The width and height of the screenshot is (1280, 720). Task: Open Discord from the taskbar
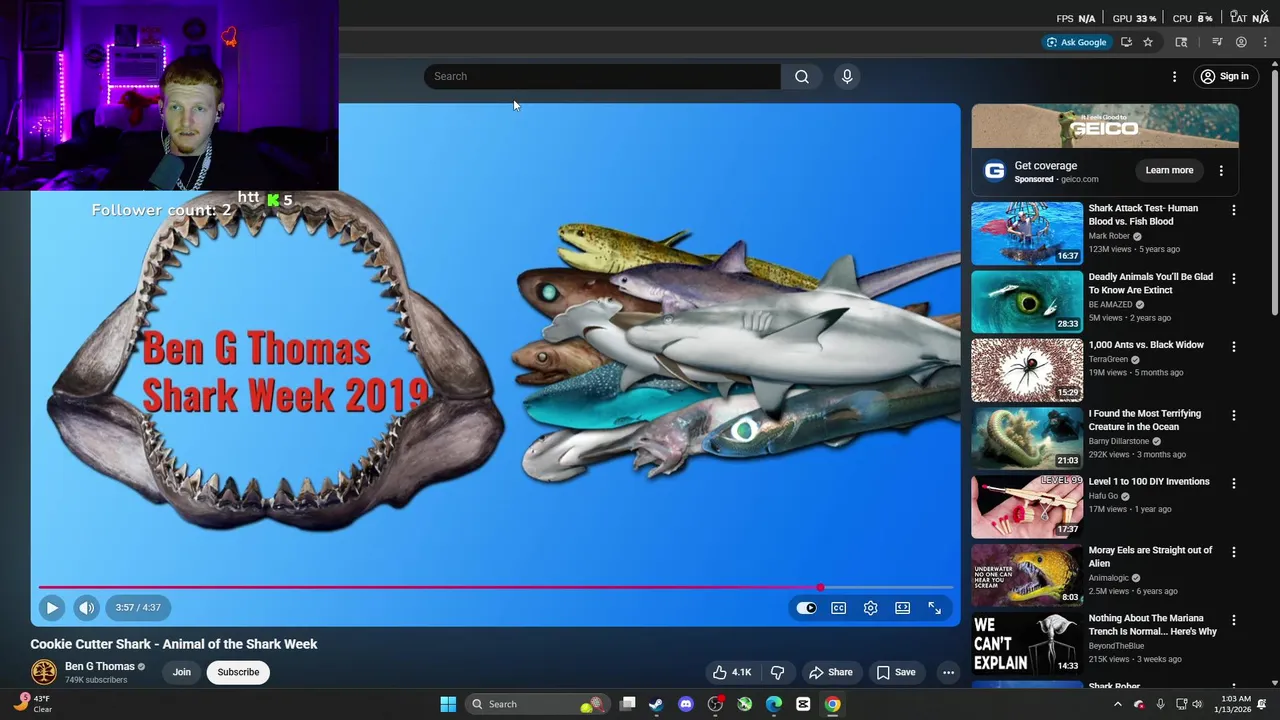(x=685, y=704)
